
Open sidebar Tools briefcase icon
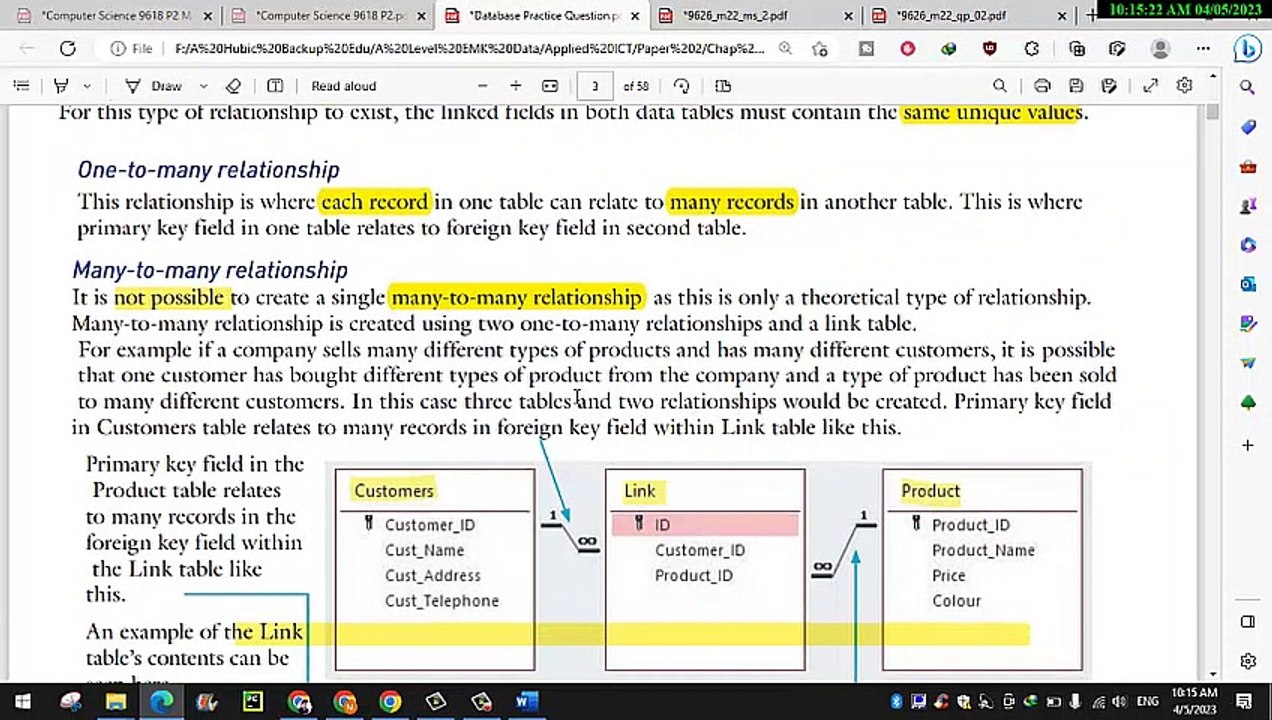[1247, 167]
